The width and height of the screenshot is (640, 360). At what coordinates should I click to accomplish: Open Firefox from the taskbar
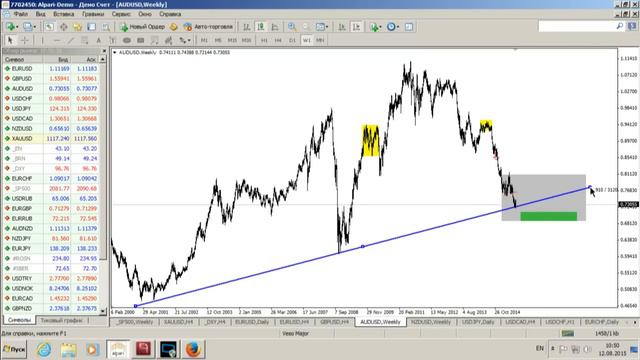tap(193, 349)
